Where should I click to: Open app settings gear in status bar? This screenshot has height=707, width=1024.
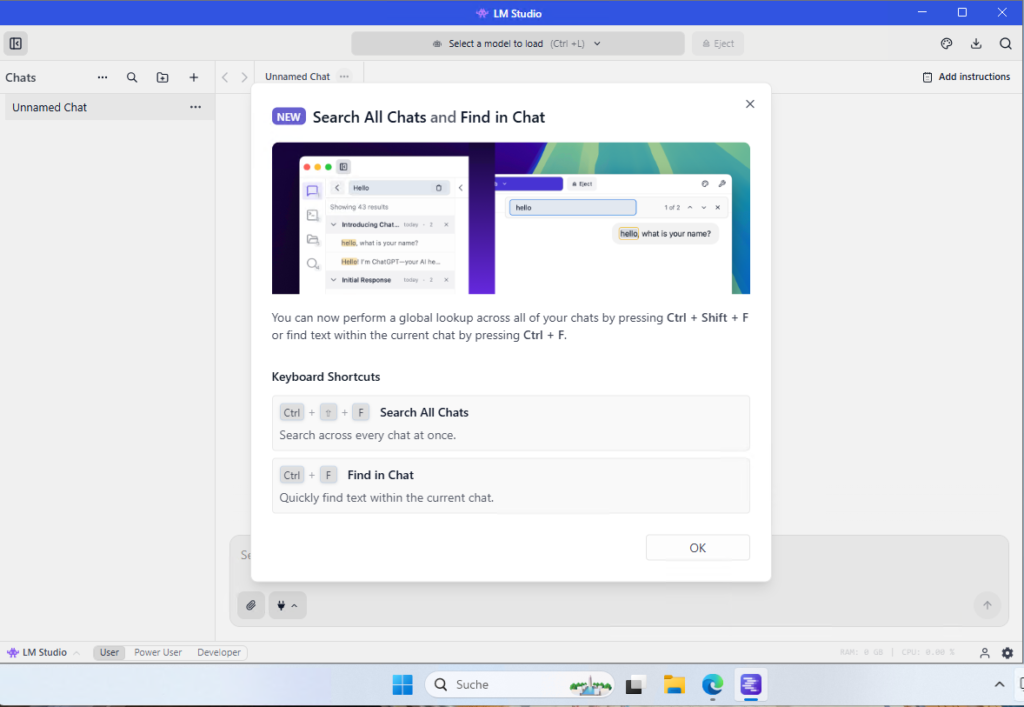pyautogui.click(x=1007, y=653)
